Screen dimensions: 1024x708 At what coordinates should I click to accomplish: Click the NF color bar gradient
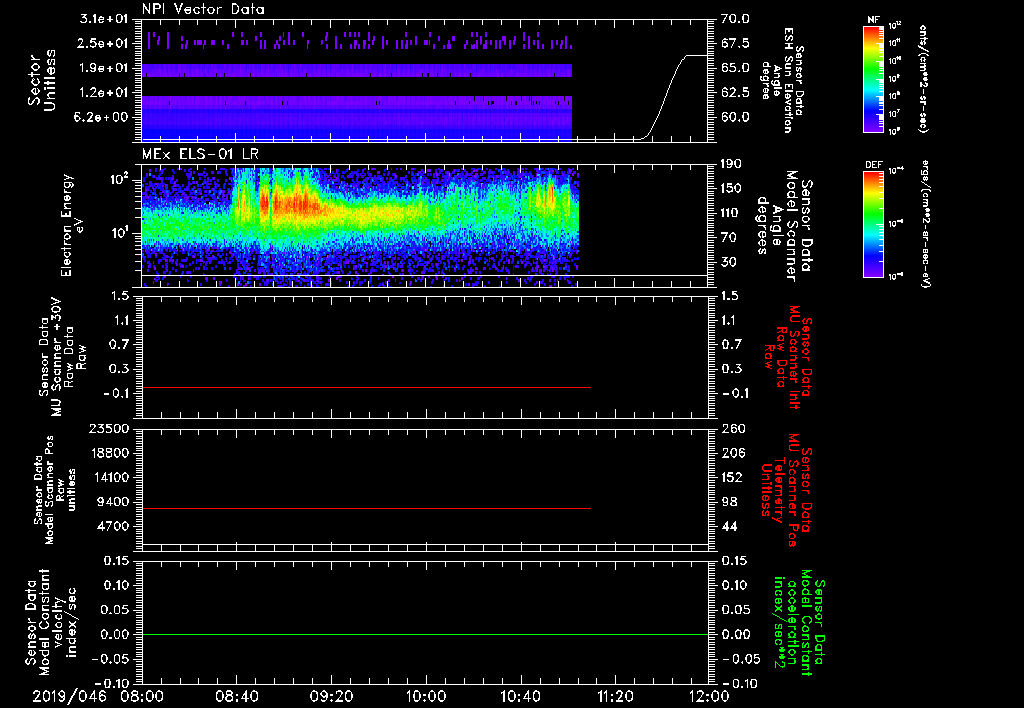(873, 78)
